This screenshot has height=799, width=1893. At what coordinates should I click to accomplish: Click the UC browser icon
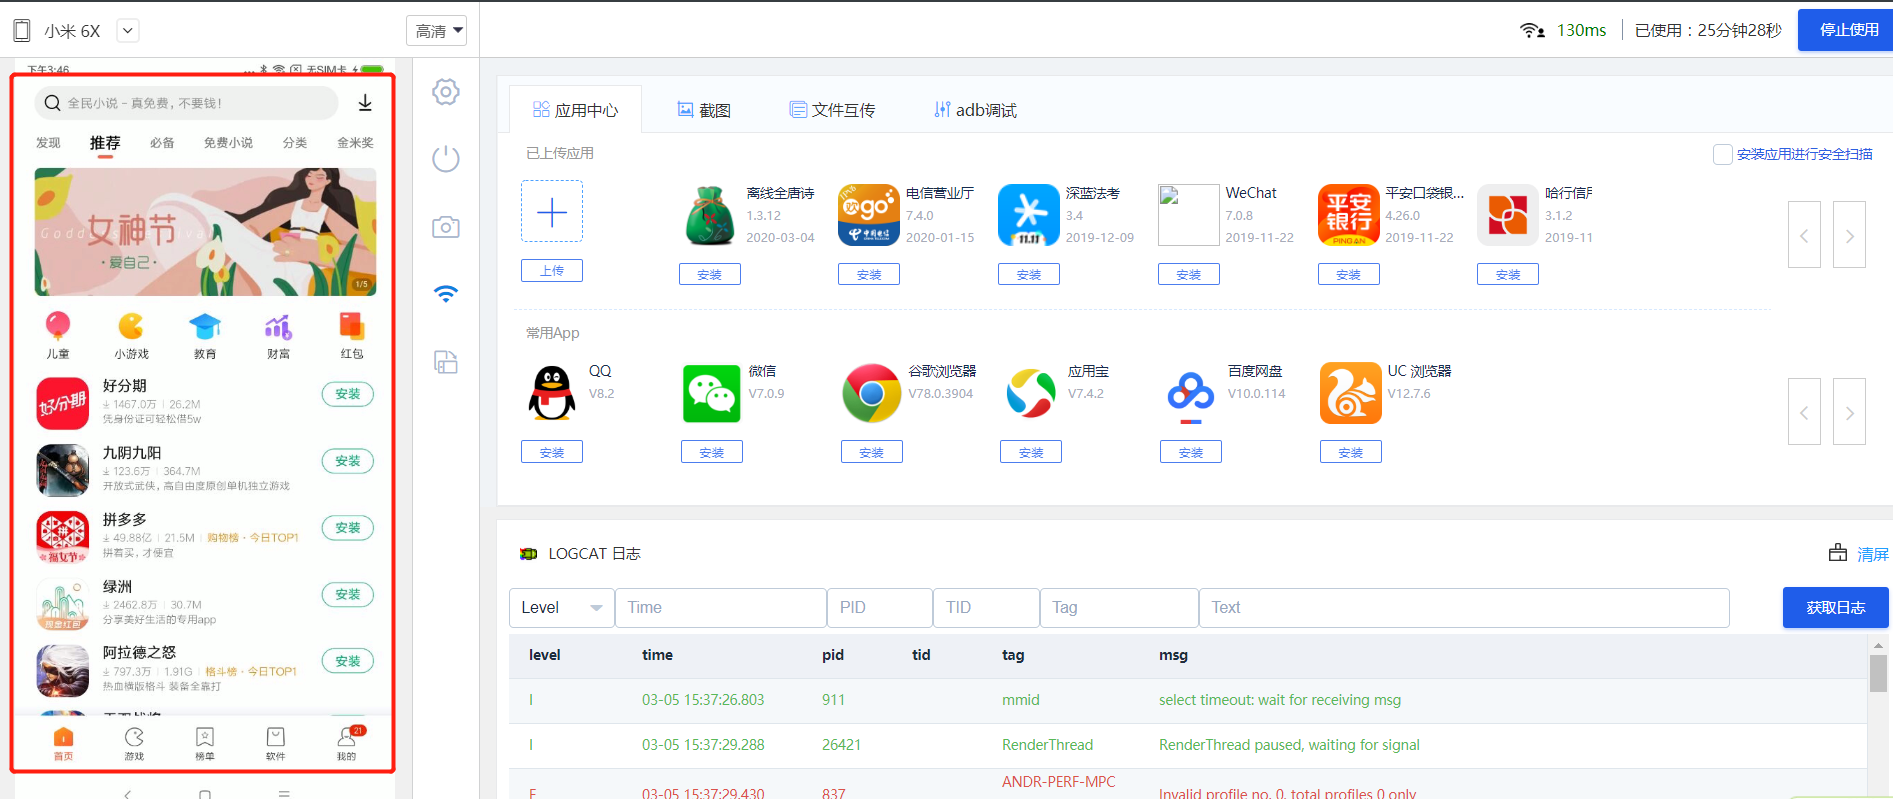[x=1350, y=393]
